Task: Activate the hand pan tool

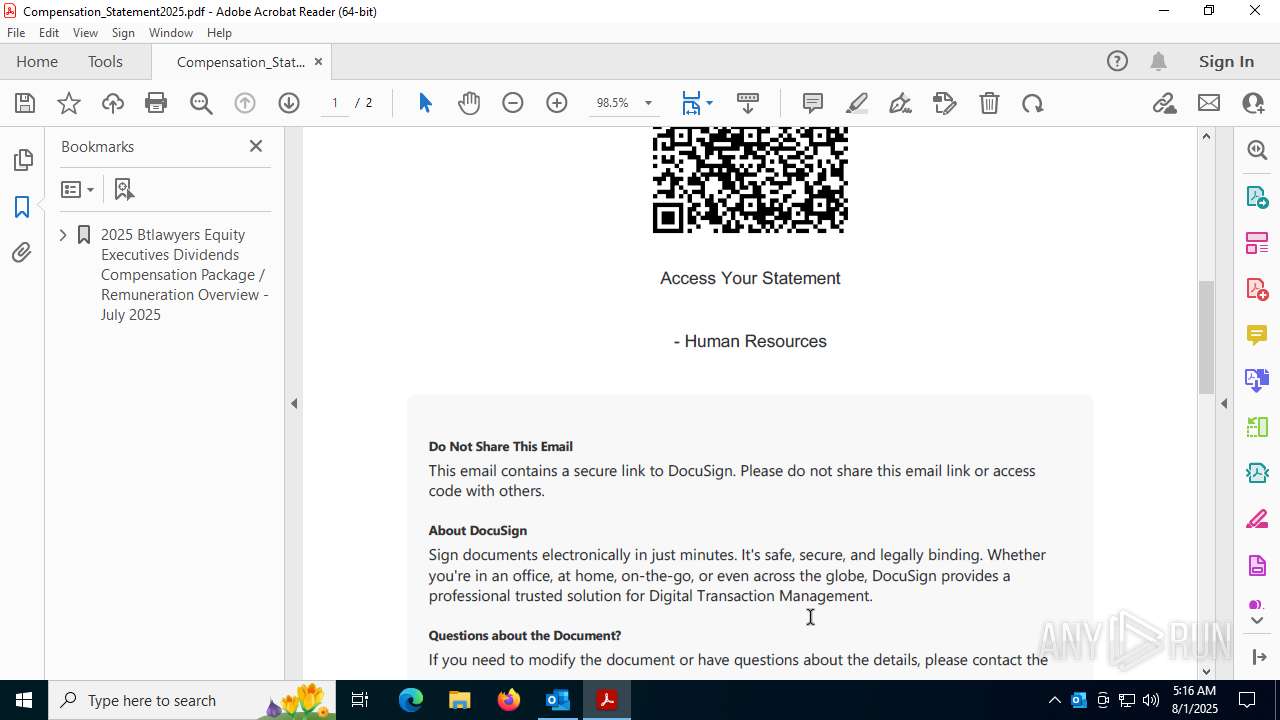Action: point(469,103)
